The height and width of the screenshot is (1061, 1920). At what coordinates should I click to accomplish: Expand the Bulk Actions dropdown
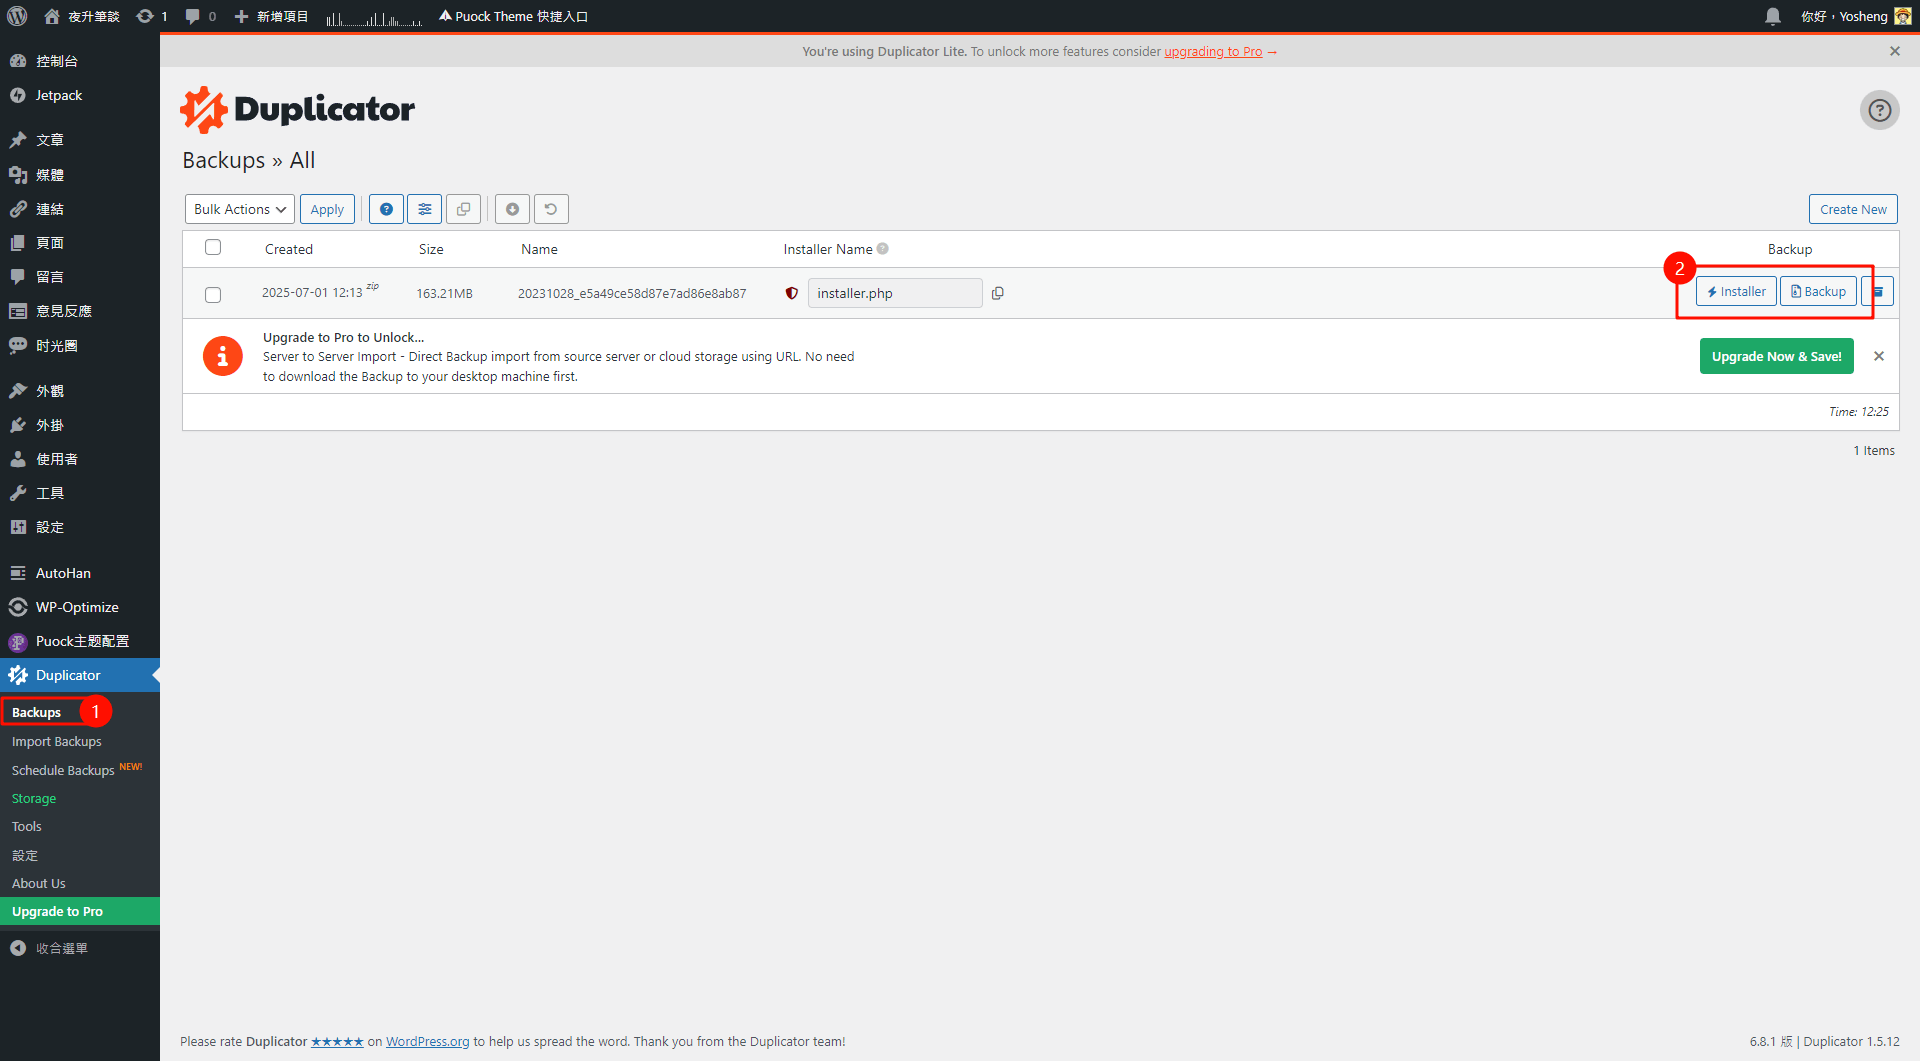click(x=240, y=209)
